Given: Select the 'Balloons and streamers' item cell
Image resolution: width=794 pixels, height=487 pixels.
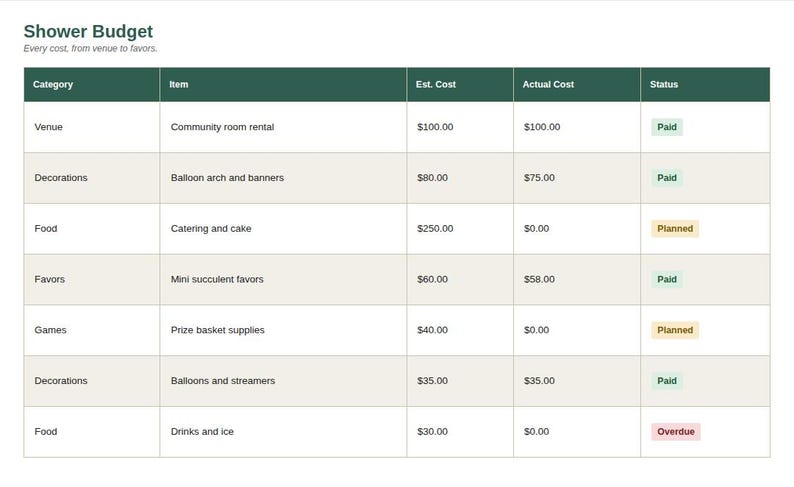Looking at the screenshot, I should pyautogui.click(x=283, y=381).
